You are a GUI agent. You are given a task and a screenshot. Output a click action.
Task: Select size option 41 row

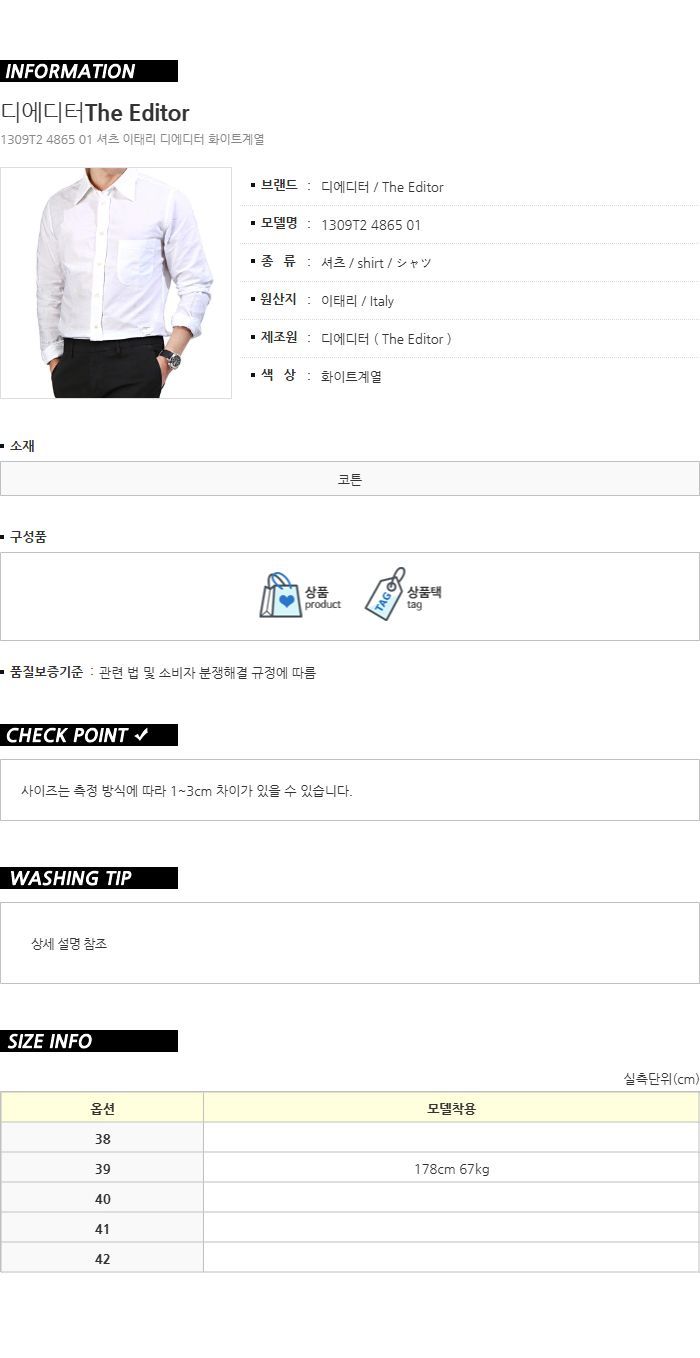click(x=350, y=1228)
